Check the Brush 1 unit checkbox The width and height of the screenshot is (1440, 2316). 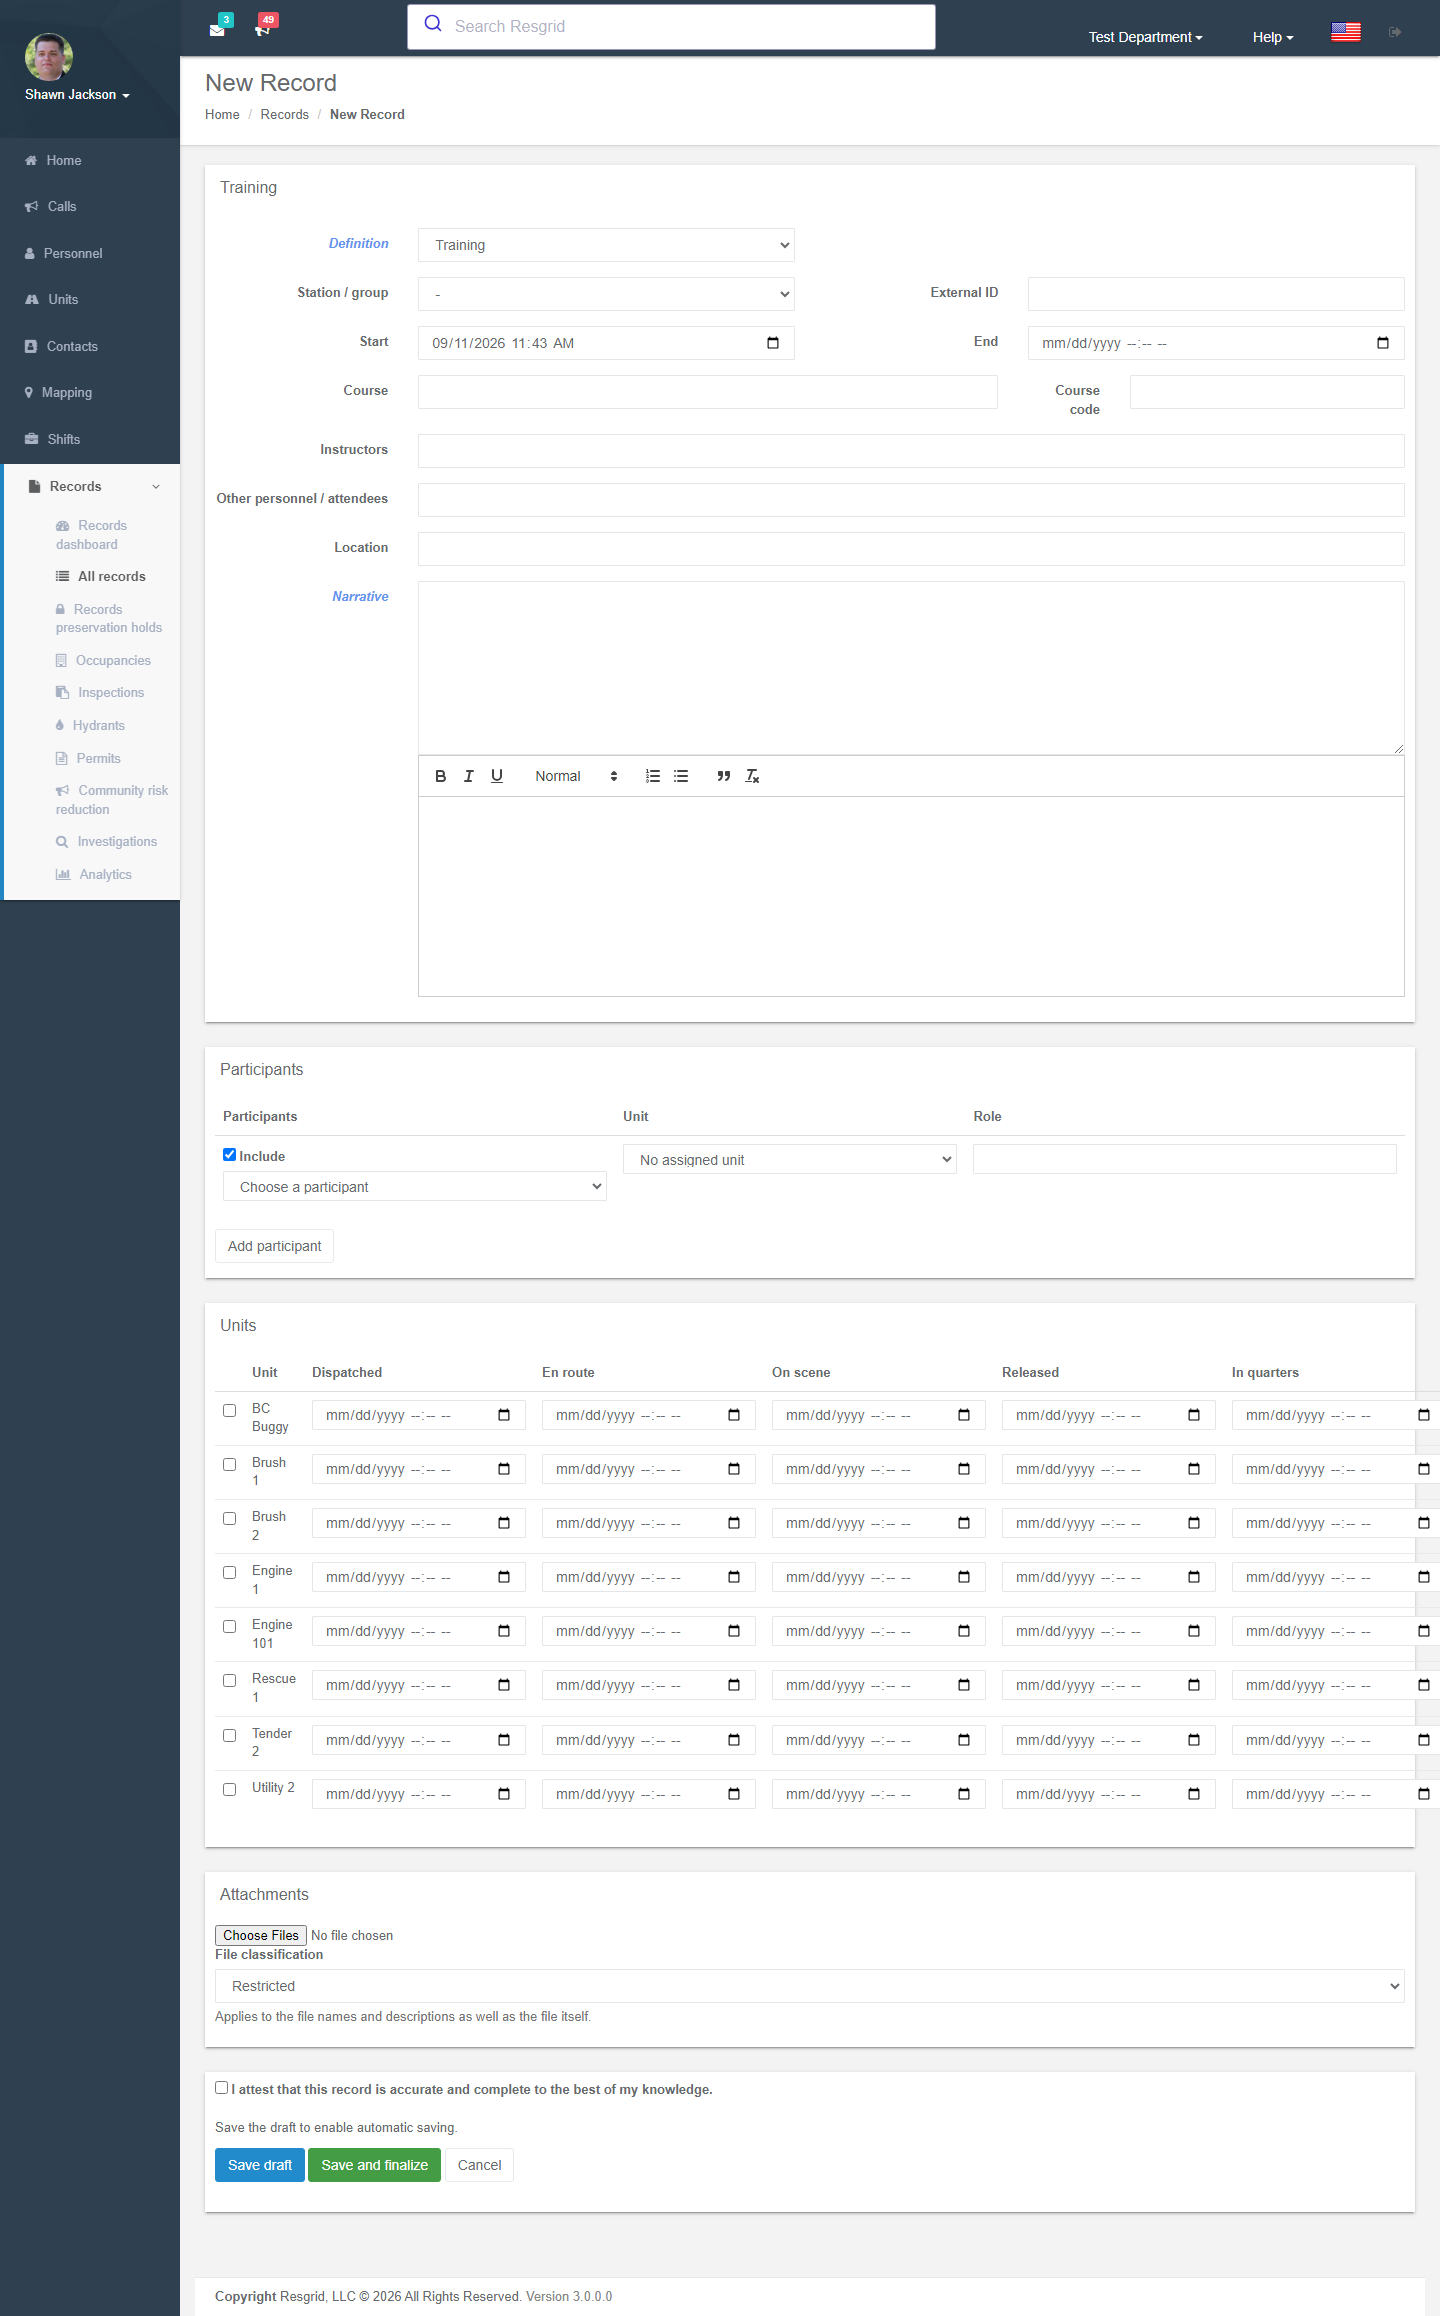pyautogui.click(x=229, y=1464)
